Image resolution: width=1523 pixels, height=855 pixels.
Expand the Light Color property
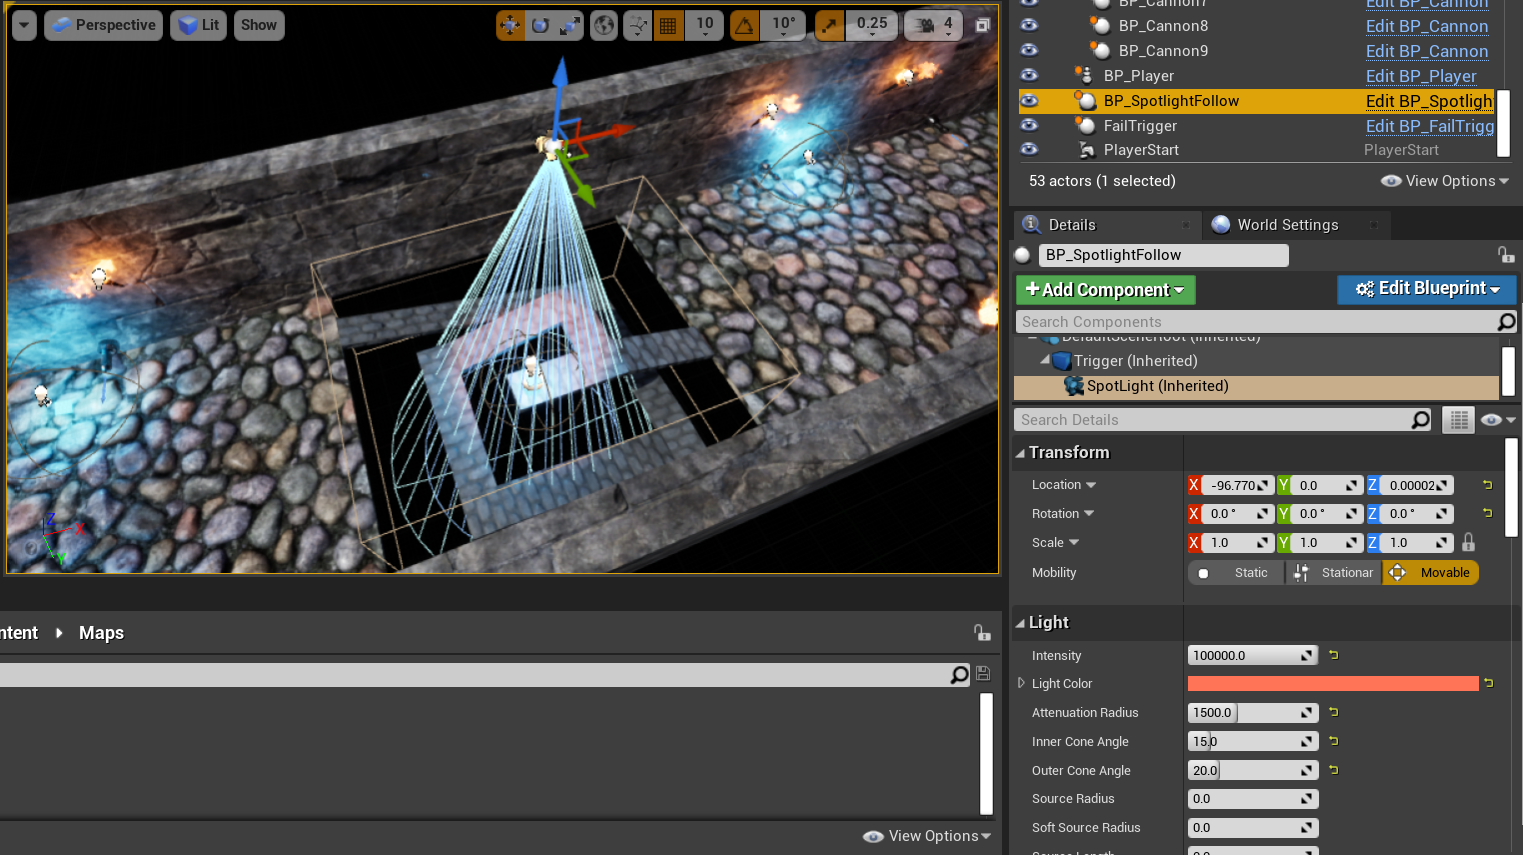1021,683
